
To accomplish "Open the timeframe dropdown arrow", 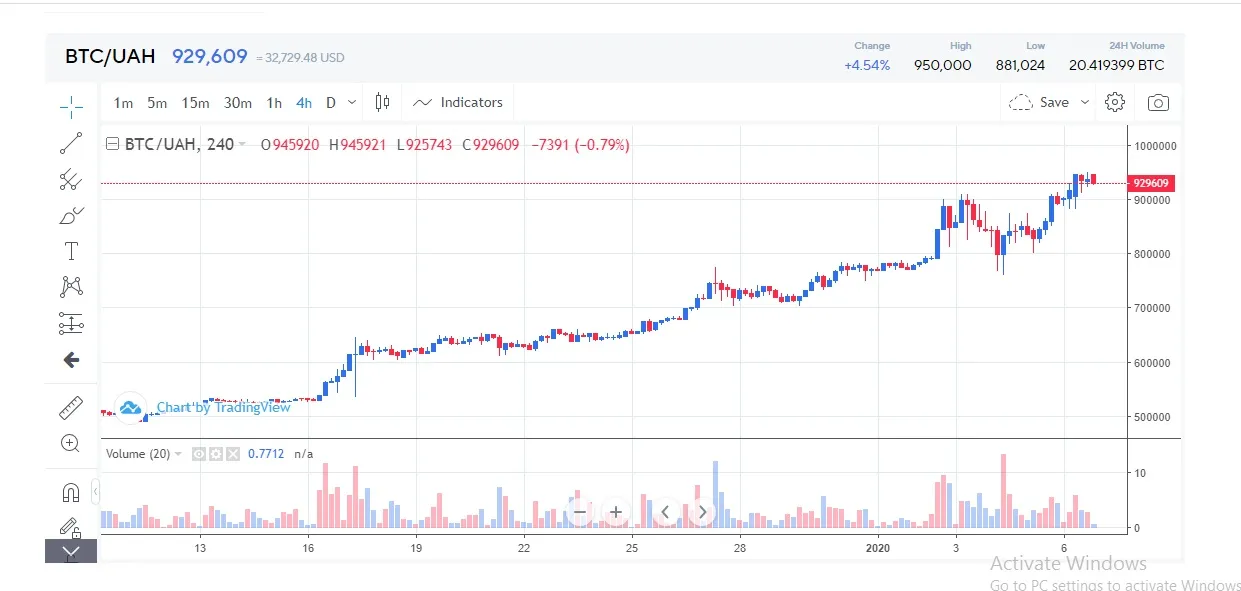I will pos(352,103).
